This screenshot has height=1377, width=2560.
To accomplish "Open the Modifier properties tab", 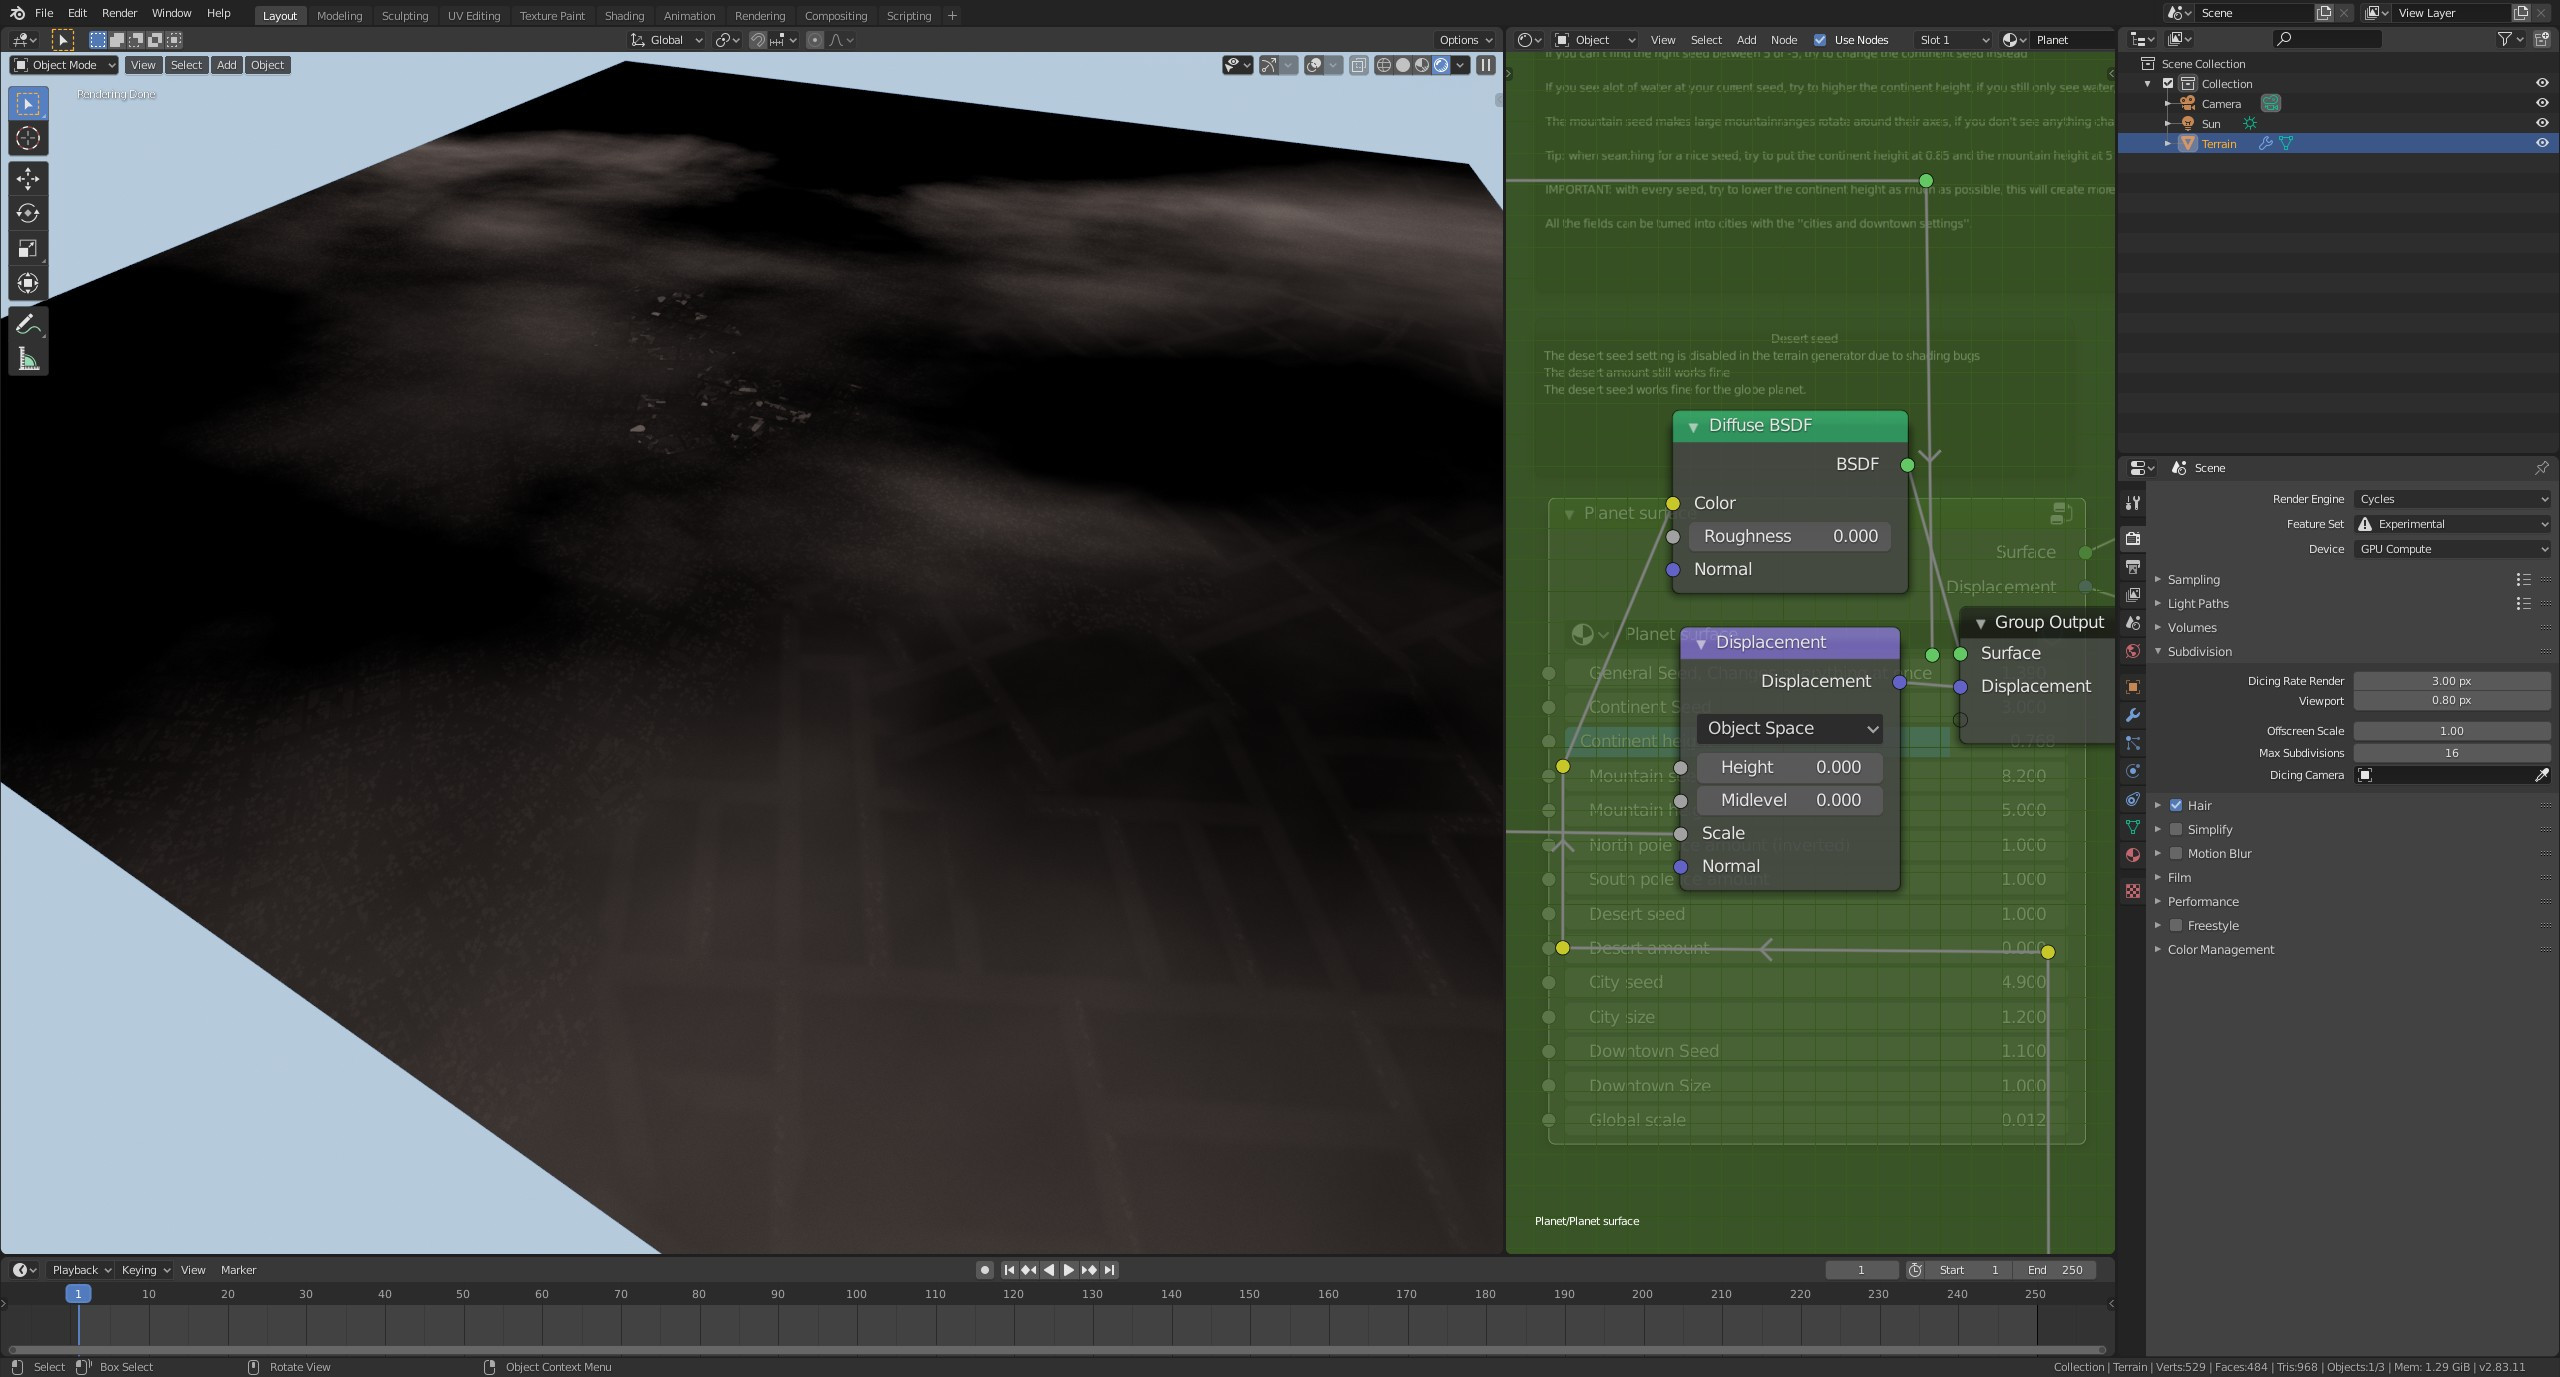I will coord(2132,715).
